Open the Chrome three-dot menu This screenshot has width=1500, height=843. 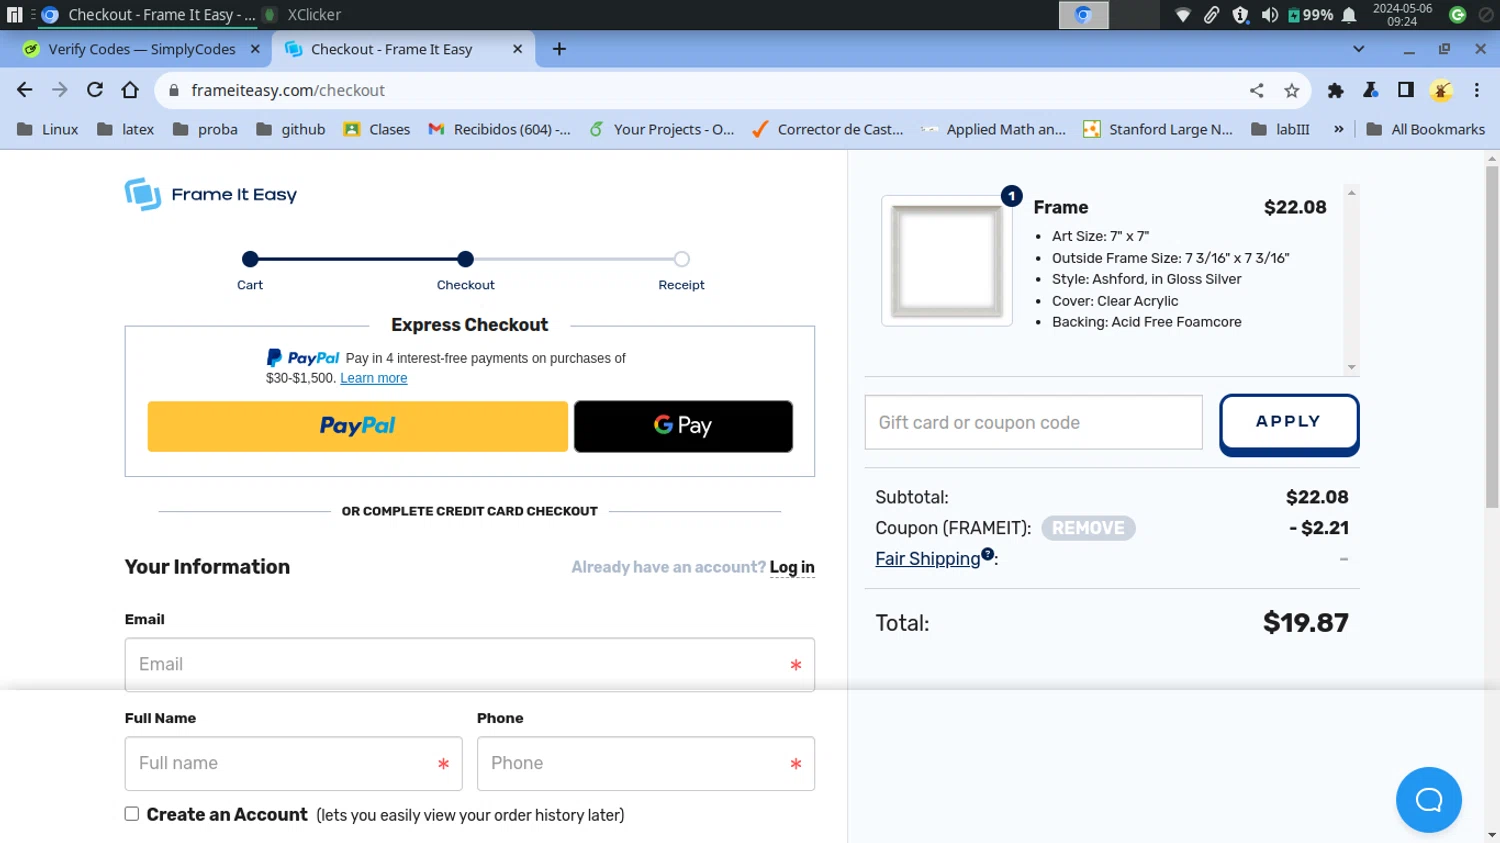(1477, 90)
